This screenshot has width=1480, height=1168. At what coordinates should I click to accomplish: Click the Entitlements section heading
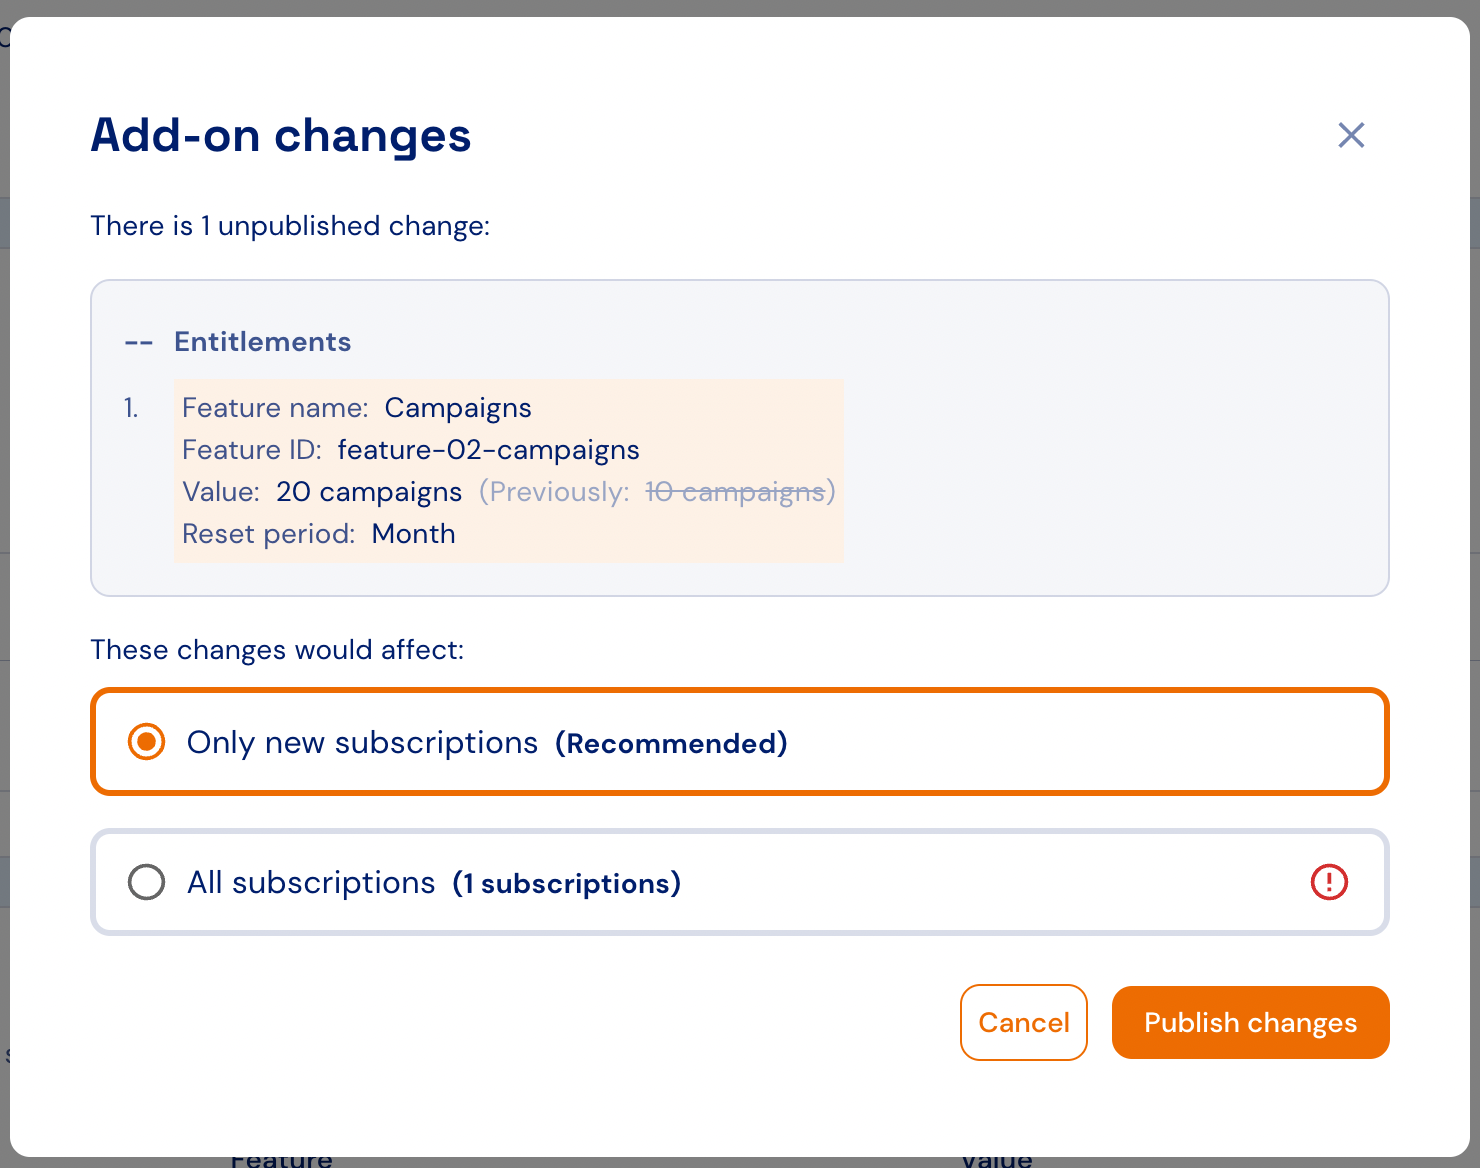[x=263, y=342]
